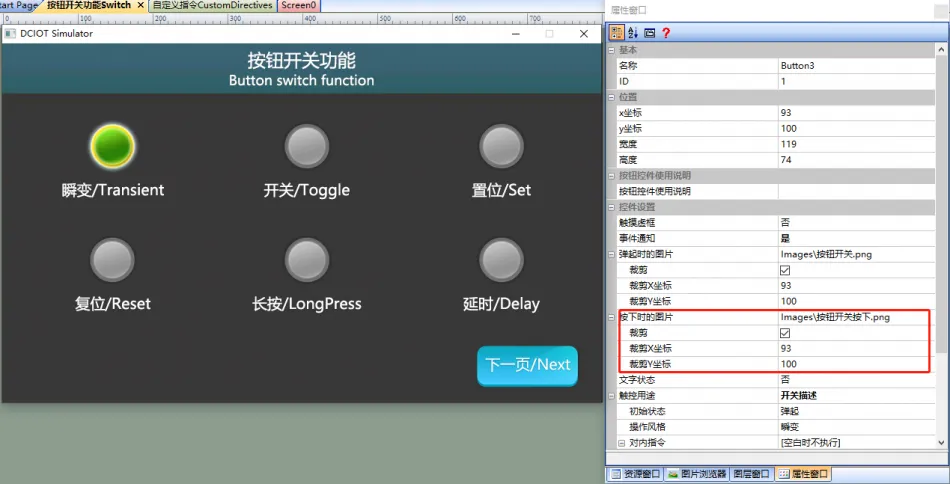Select the 开关描述 value of 触控用途

click(x=857, y=396)
